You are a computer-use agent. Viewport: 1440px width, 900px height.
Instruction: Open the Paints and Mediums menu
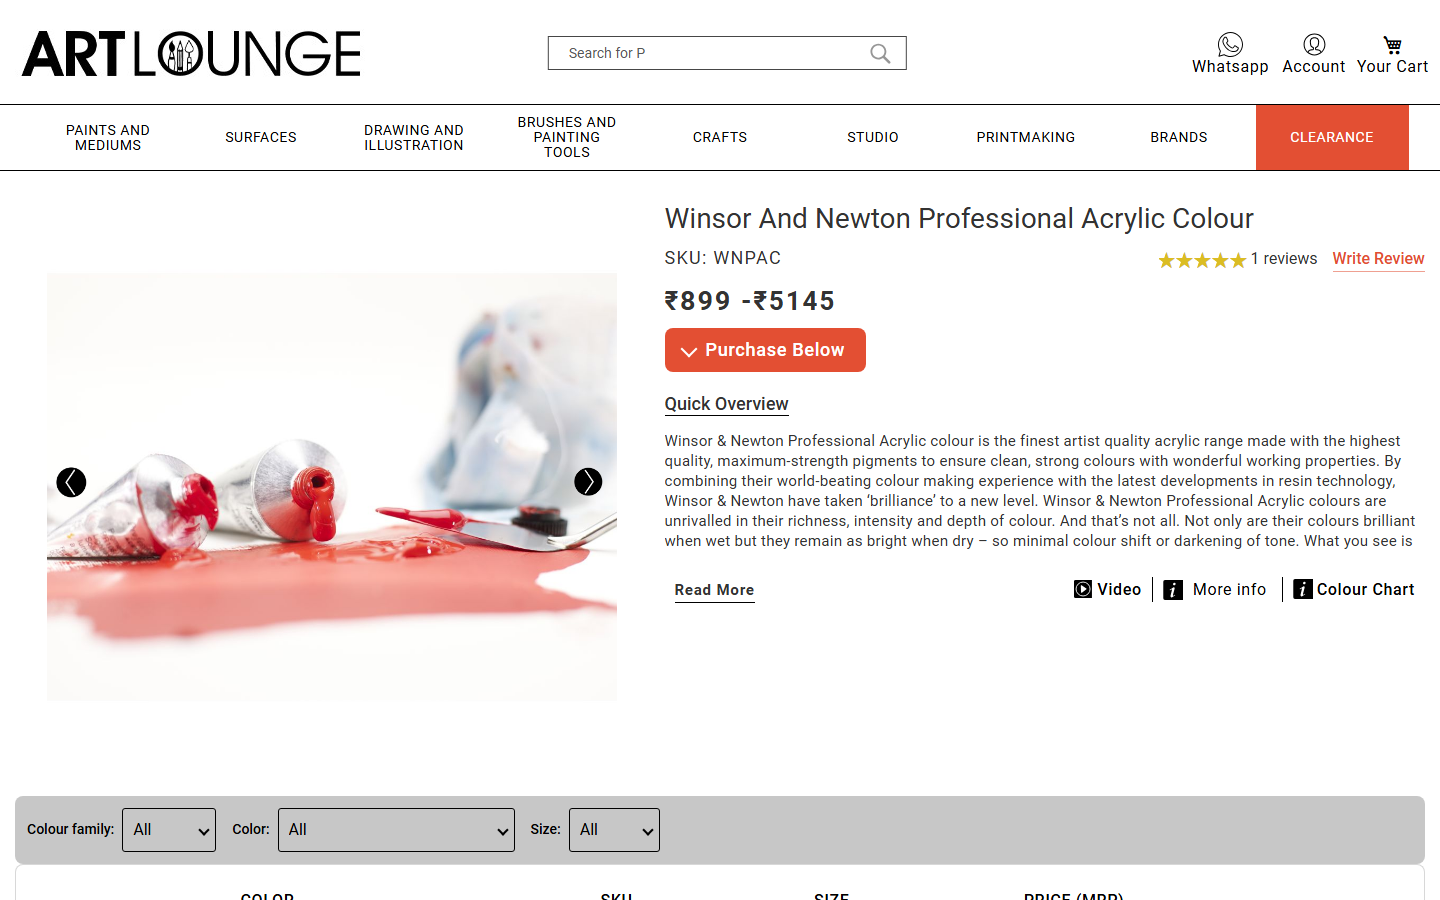click(x=108, y=137)
